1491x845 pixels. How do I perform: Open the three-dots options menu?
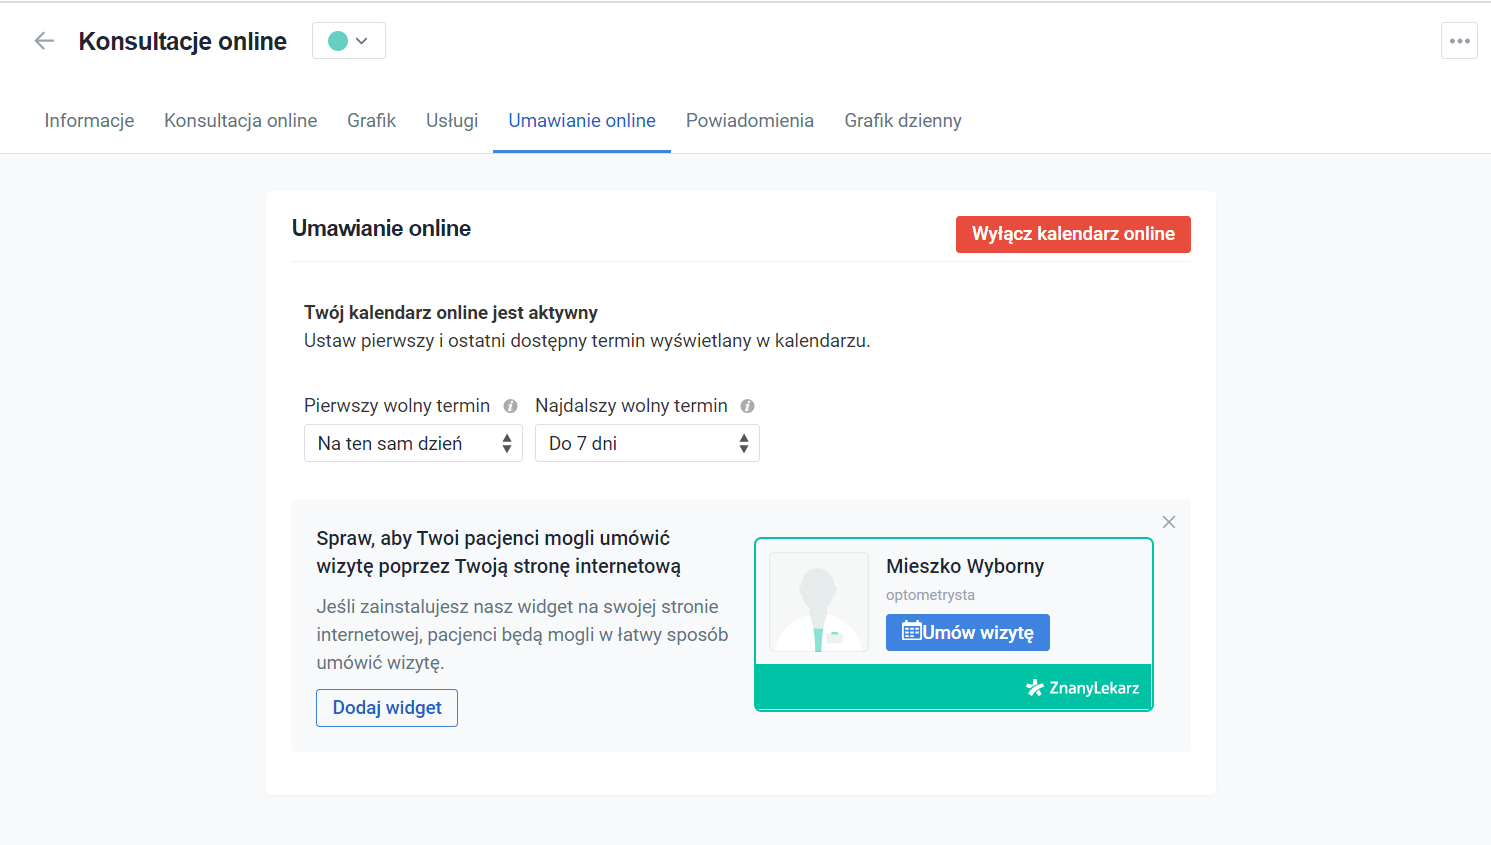tap(1459, 40)
